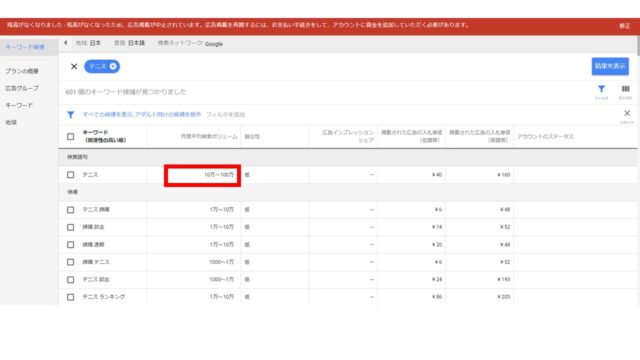Collapse the settings bar with the back arrow

click(66, 43)
